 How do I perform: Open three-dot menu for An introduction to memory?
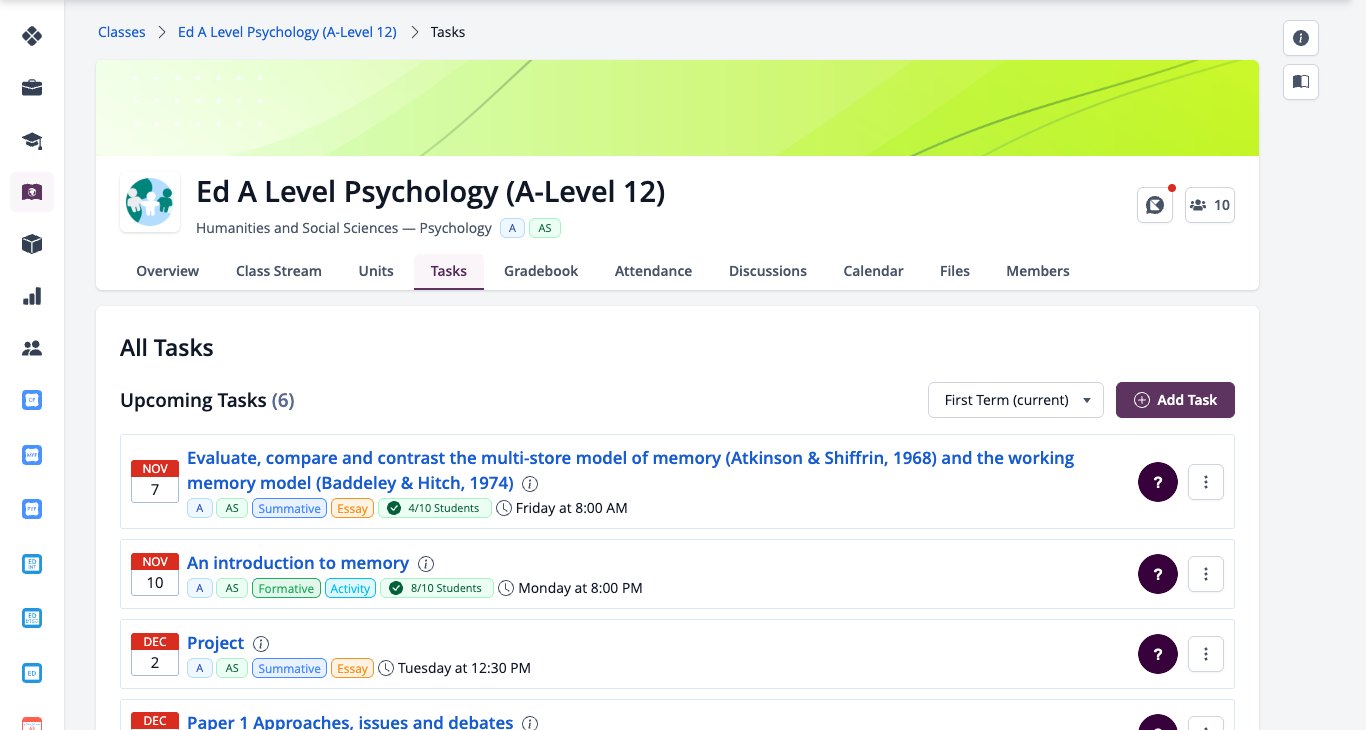pyautogui.click(x=1206, y=574)
